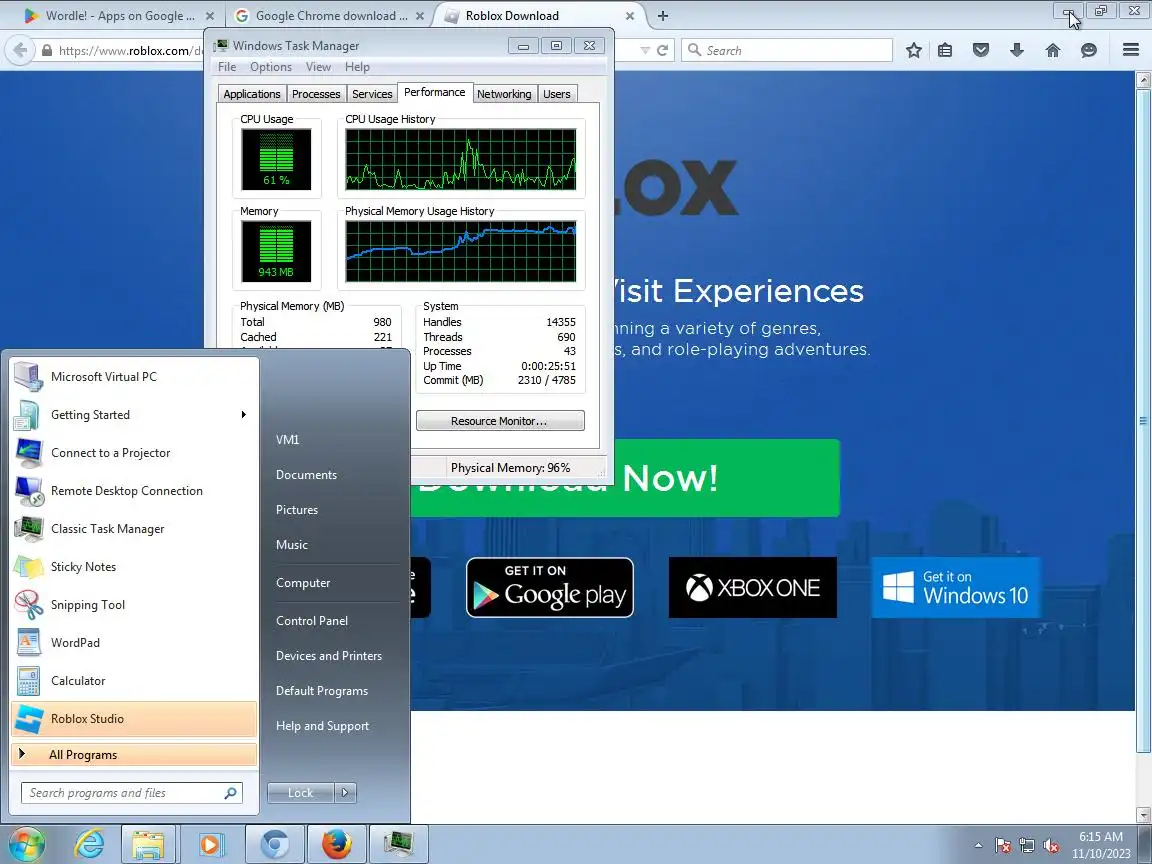Viewport: 1152px width, 864px height.
Task: Click the Lock button
Action: (300, 793)
